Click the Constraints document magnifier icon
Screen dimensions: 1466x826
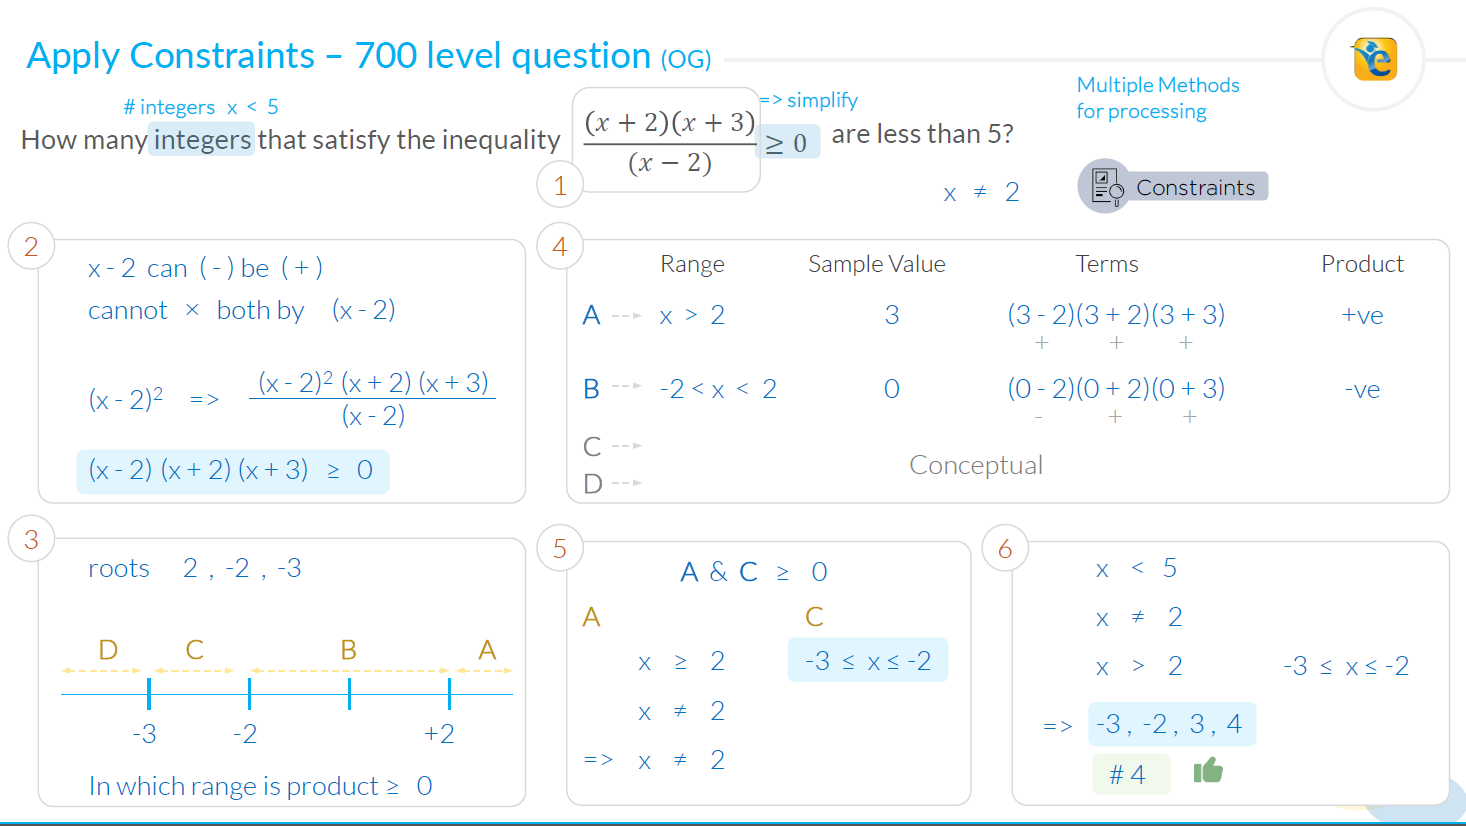click(1104, 186)
